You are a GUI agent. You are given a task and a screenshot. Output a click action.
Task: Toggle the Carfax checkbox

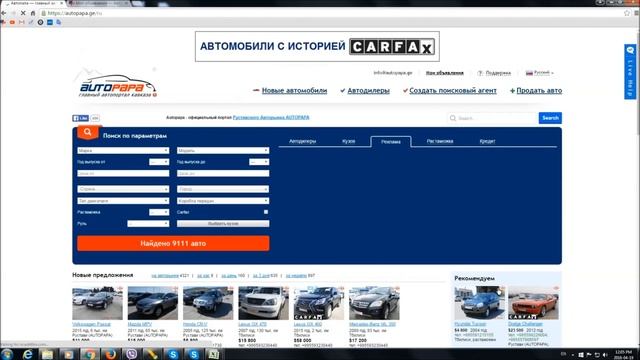[x=266, y=212]
